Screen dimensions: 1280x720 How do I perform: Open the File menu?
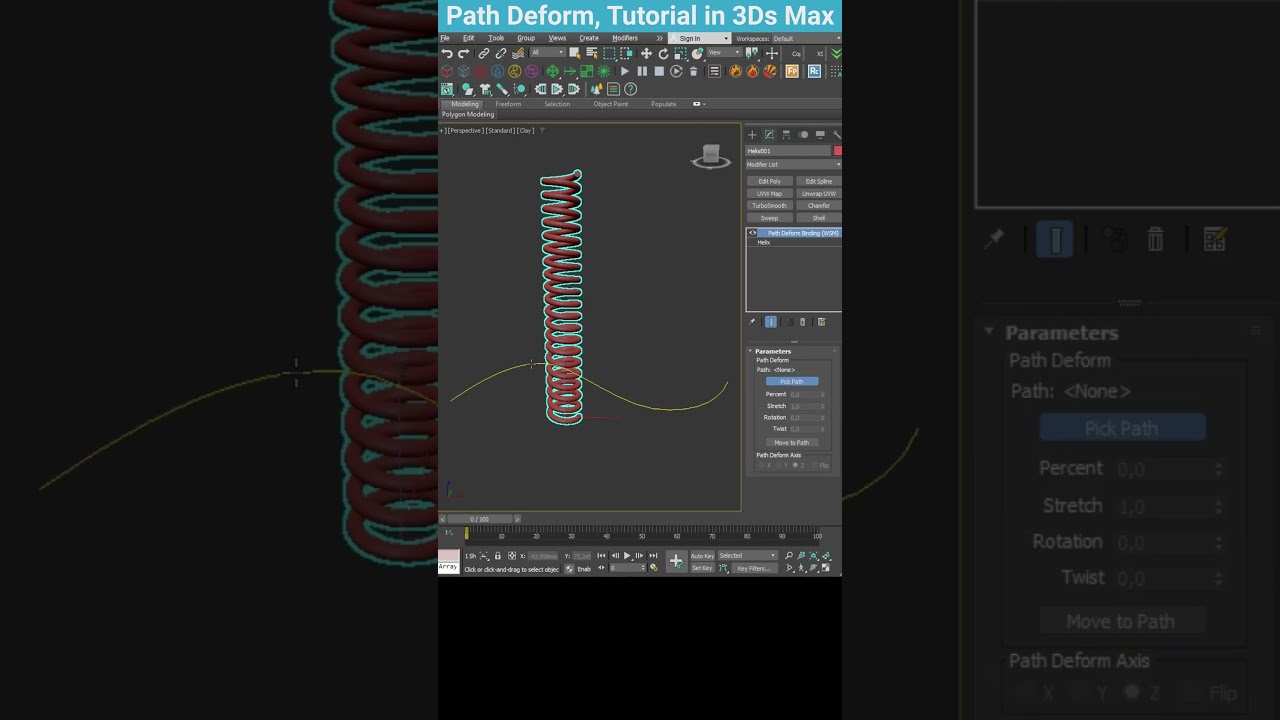coord(444,38)
